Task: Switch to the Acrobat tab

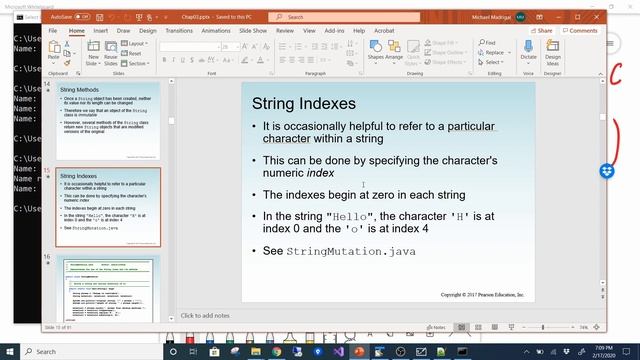Action: 384,31
